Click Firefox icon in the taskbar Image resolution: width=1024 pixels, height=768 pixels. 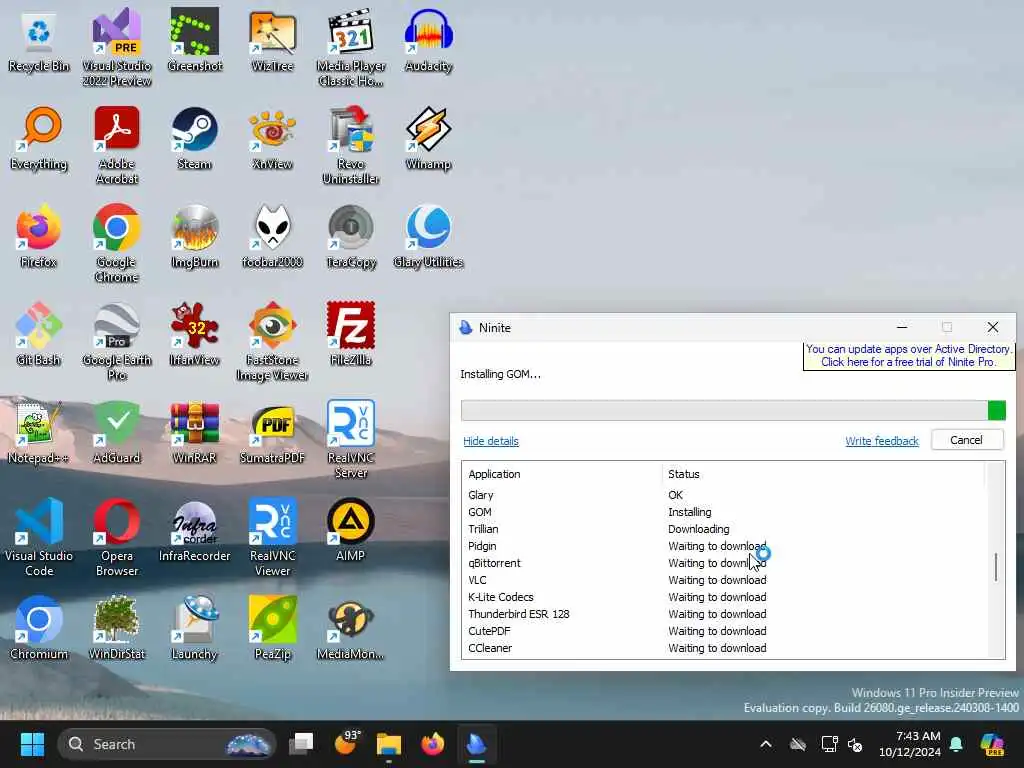(x=432, y=744)
